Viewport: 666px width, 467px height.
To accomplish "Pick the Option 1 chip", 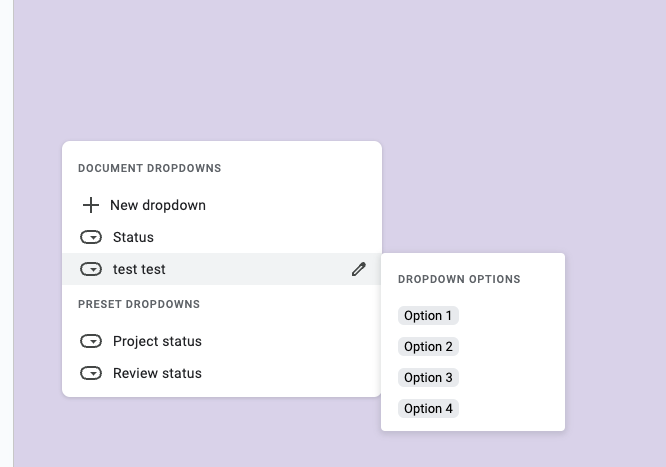I will [x=428, y=316].
